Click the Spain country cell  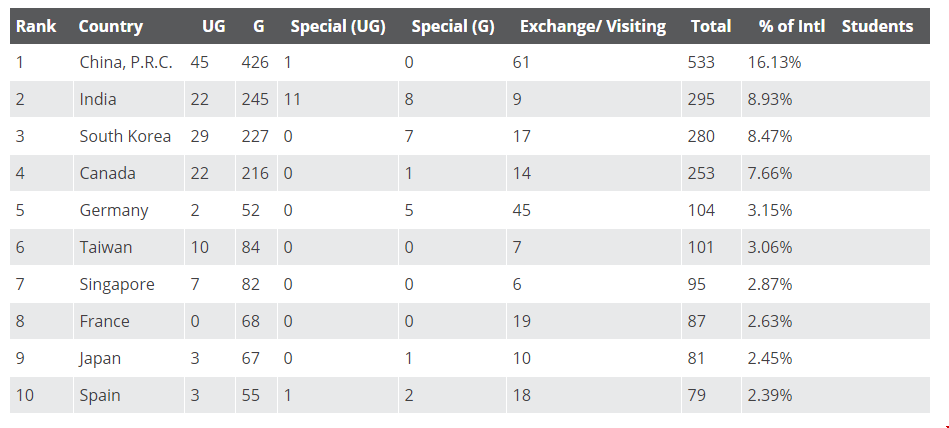(x=100, y=395)
